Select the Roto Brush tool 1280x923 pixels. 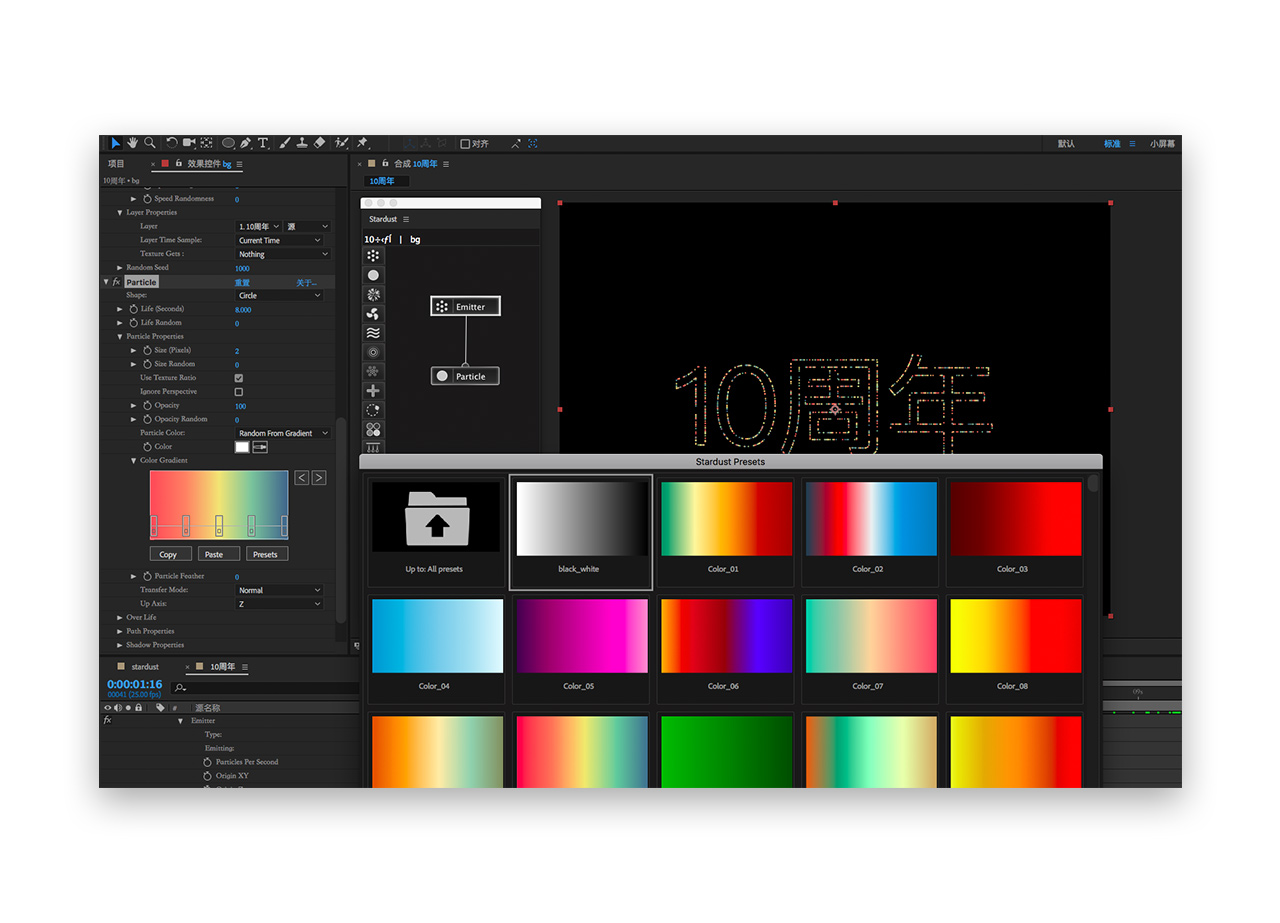342,143
